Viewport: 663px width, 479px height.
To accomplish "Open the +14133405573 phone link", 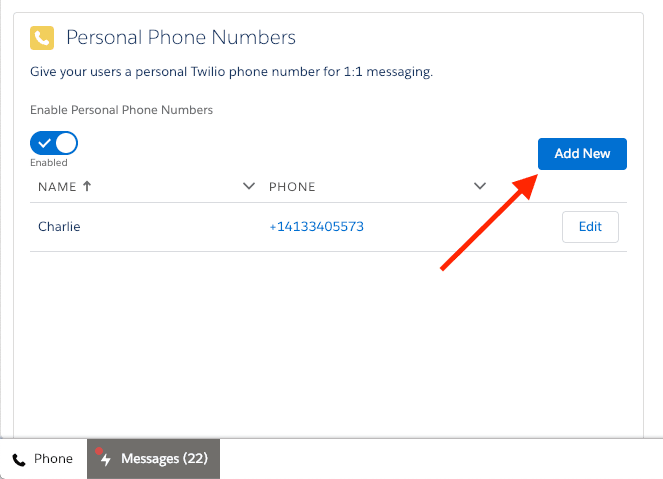I will [x=316, y=227].
